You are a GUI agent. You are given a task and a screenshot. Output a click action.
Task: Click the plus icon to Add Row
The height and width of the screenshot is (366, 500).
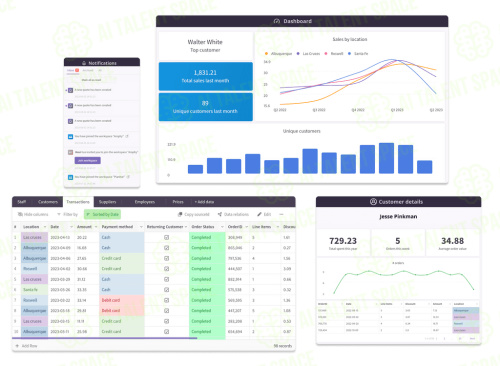pos(17,346)
